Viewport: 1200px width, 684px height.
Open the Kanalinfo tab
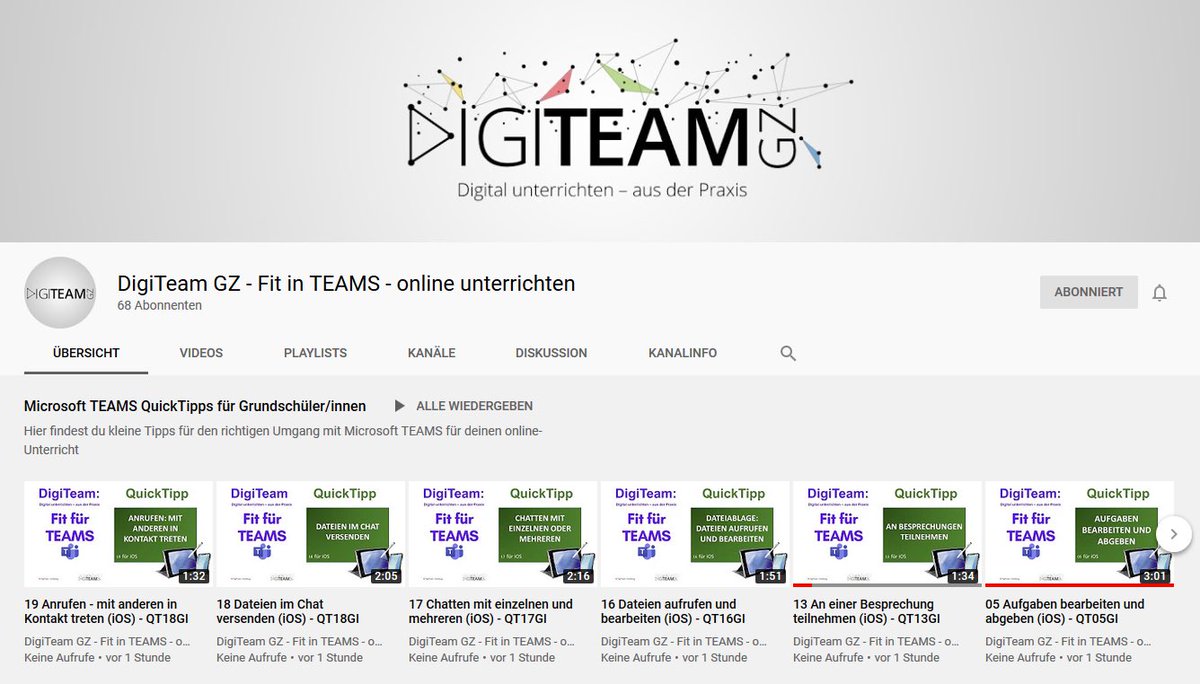683,353
